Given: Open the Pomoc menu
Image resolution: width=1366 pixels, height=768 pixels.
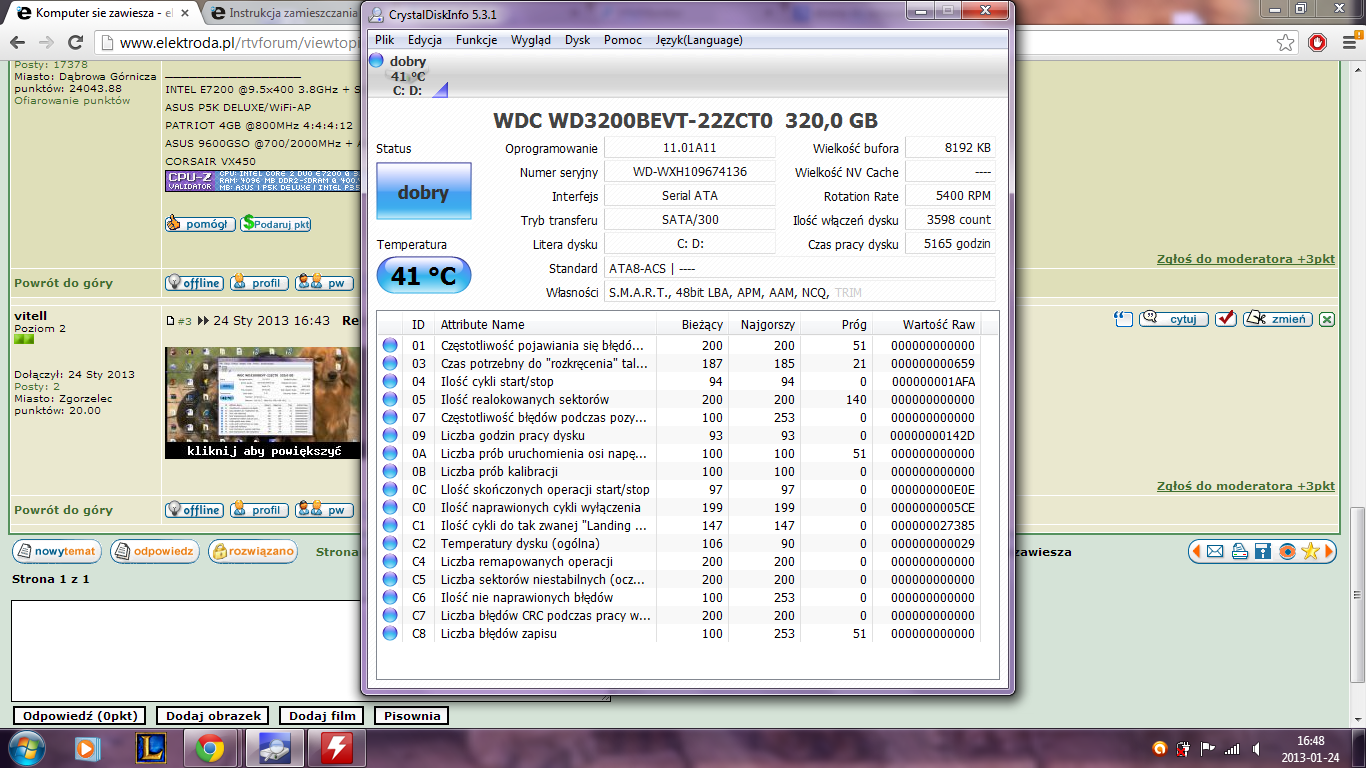Looking at the screenshot, I should [623, 40].
